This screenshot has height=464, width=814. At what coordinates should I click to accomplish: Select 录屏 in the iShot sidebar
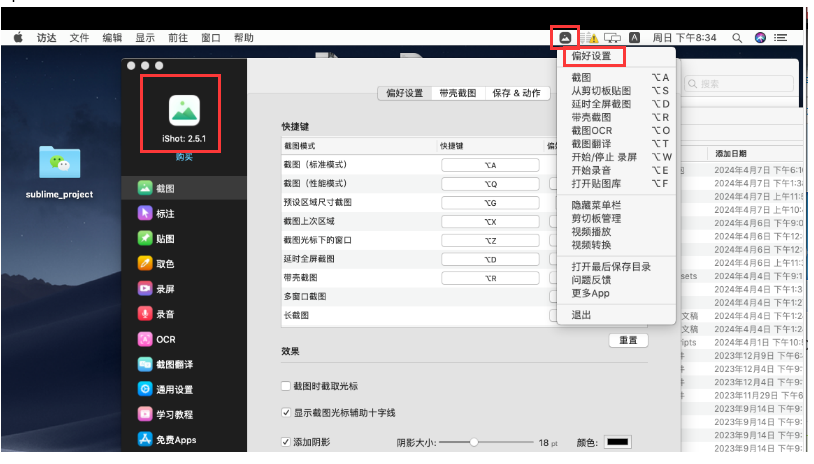(x=184, y=289)
